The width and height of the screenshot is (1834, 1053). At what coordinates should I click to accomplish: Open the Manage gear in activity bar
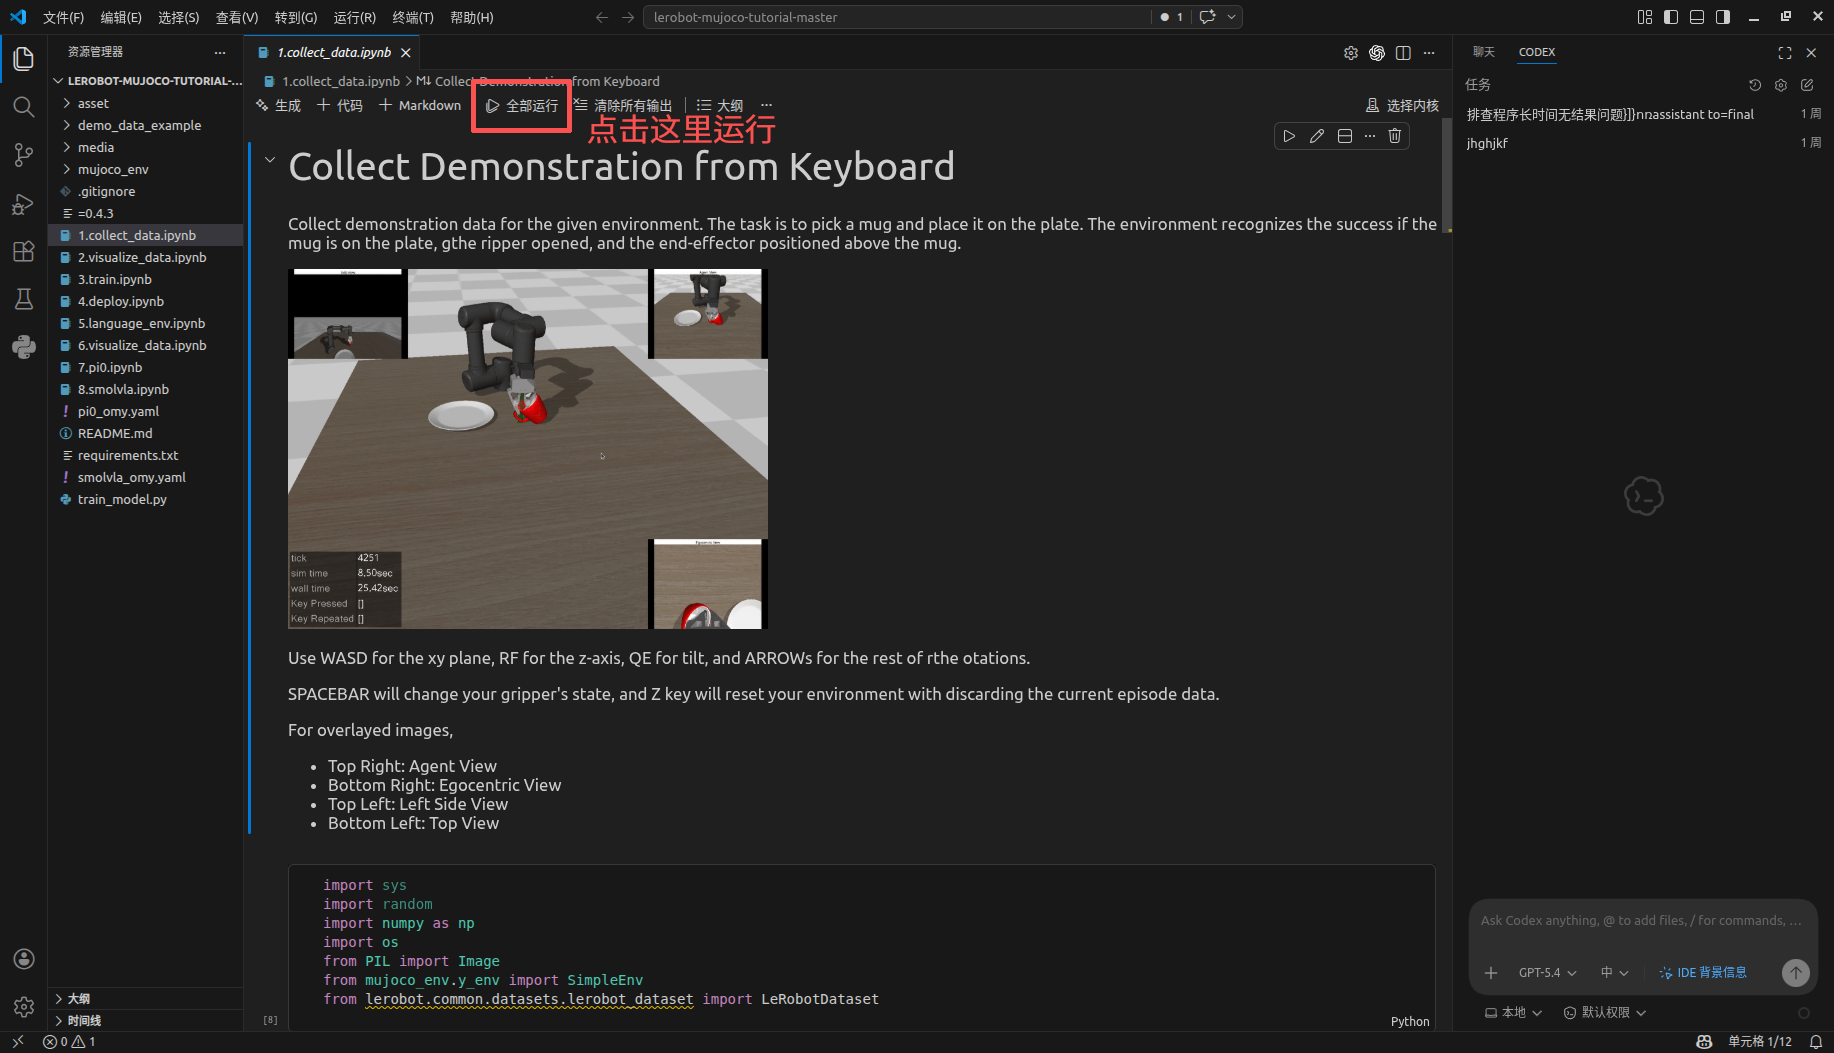point(24,1007)
